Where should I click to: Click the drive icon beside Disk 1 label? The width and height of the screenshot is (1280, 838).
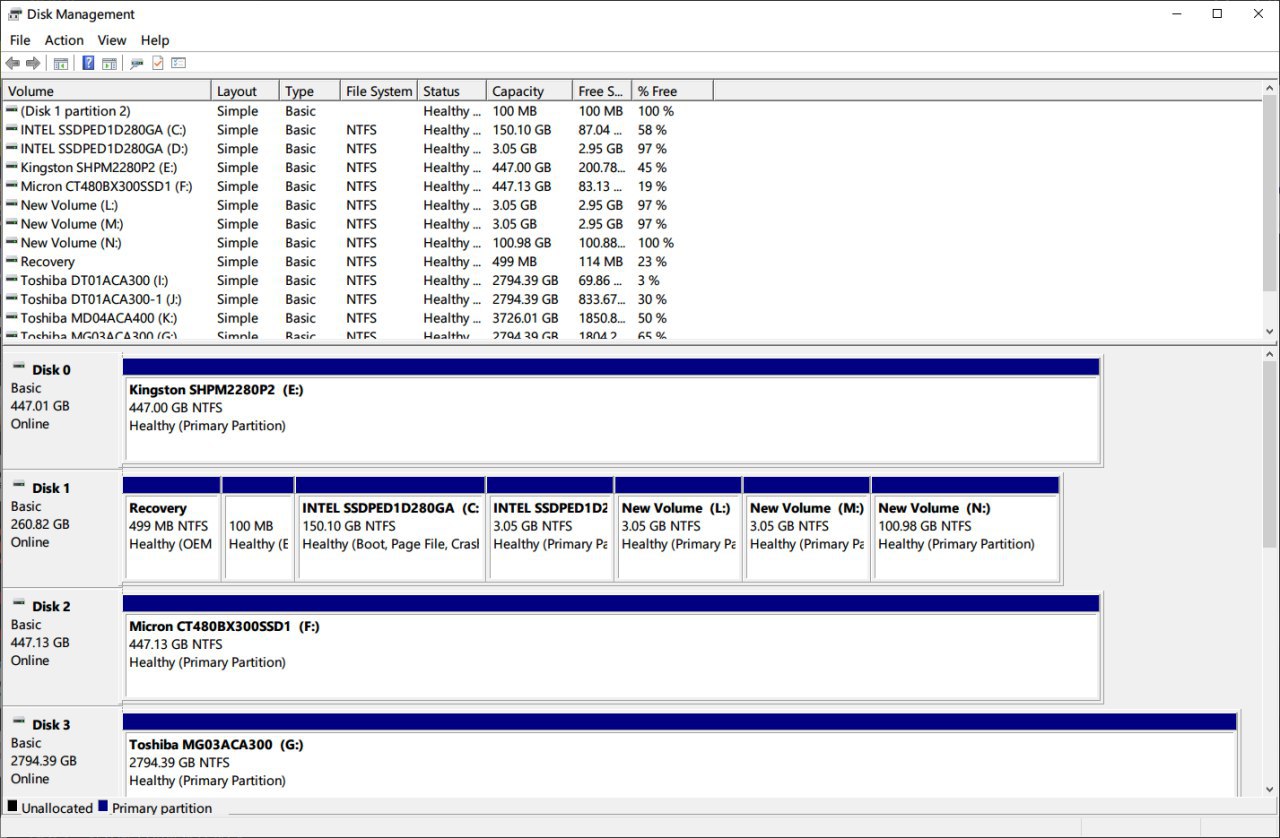pyautogui.click(x=19, y=486)
